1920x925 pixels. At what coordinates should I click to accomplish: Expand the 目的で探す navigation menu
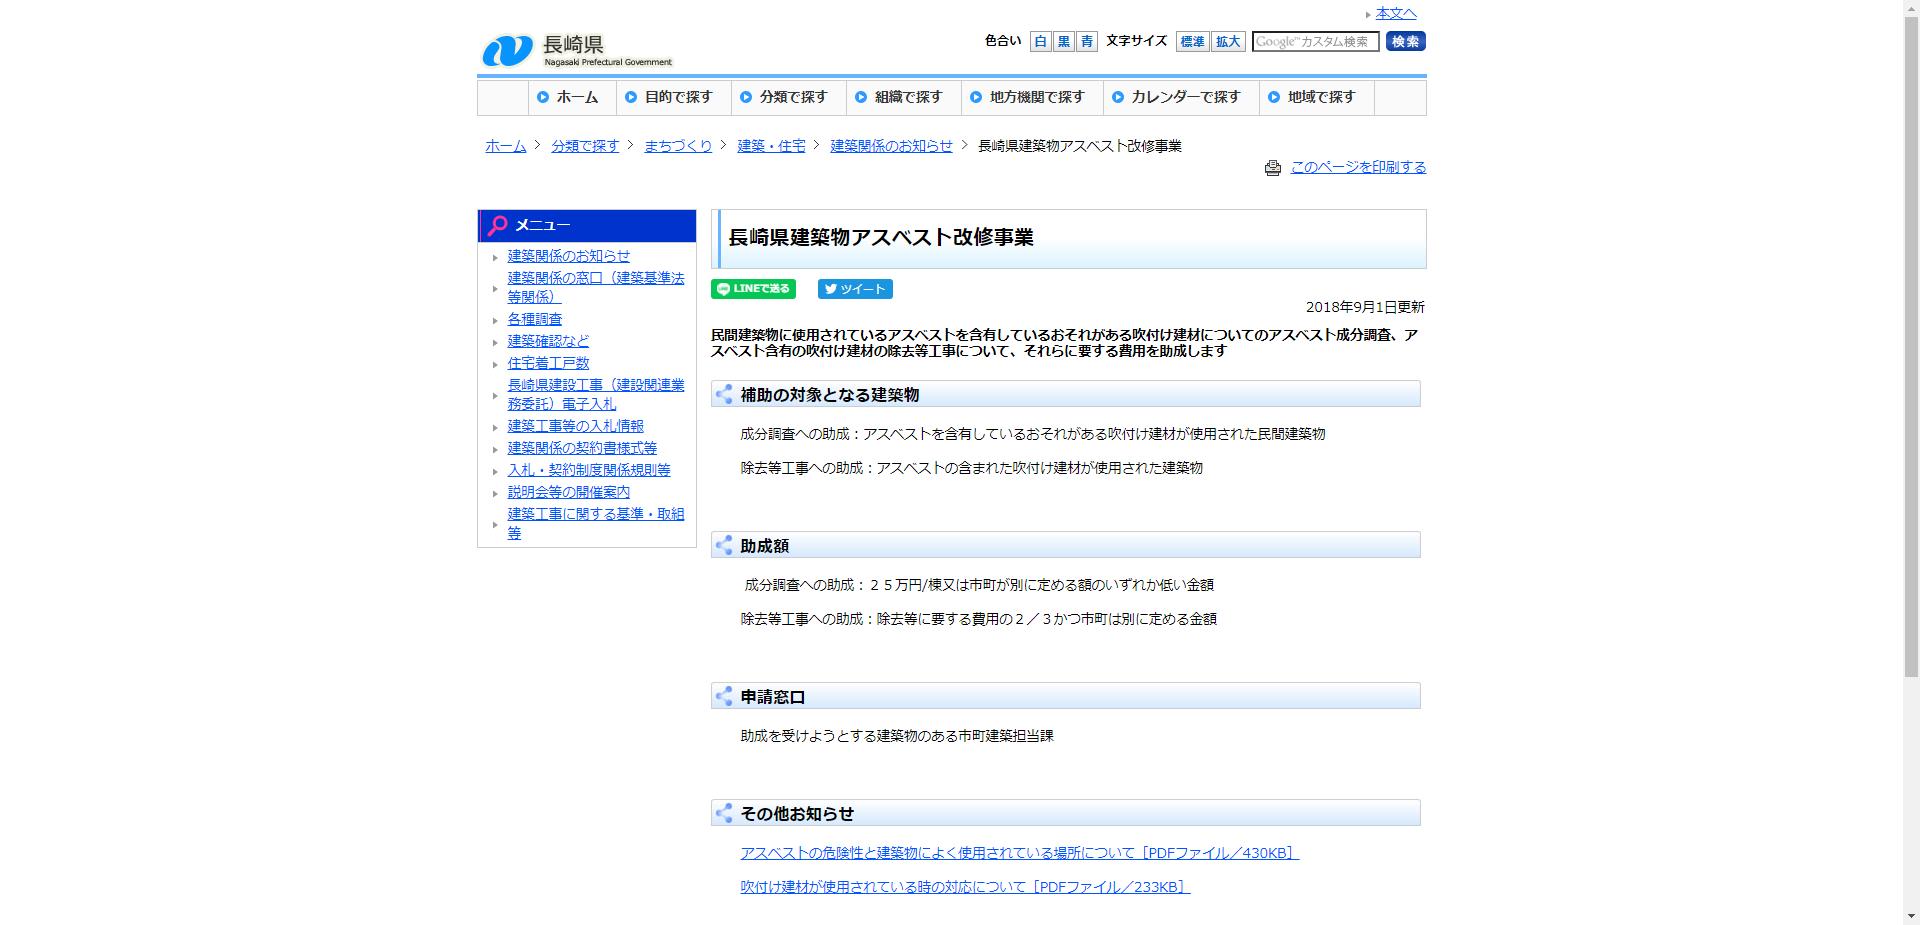pyautogui.click(x=674, y=97)
